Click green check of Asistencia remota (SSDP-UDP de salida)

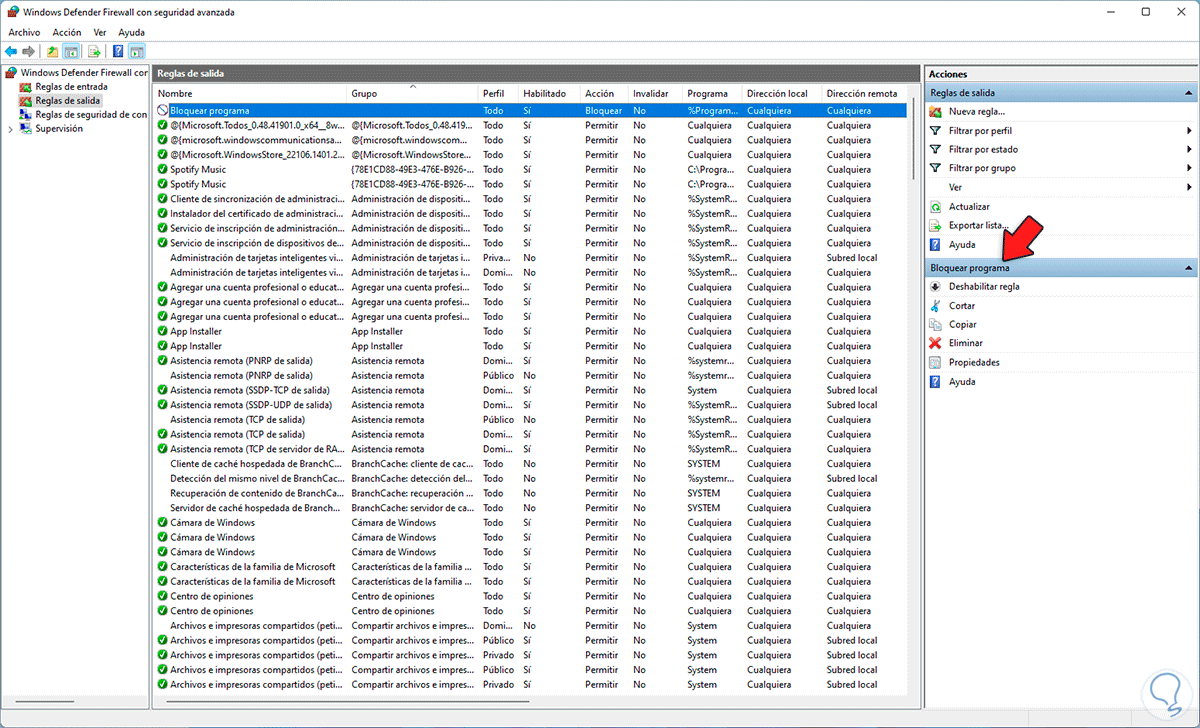[163, 405]
